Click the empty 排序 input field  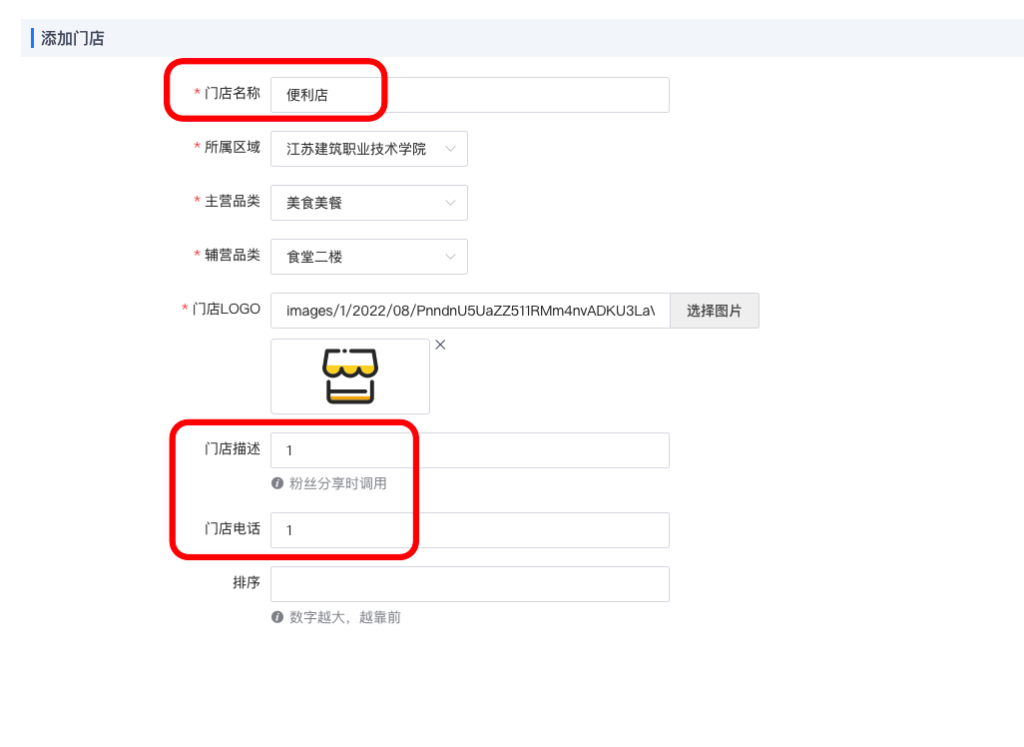pos(470,584)
